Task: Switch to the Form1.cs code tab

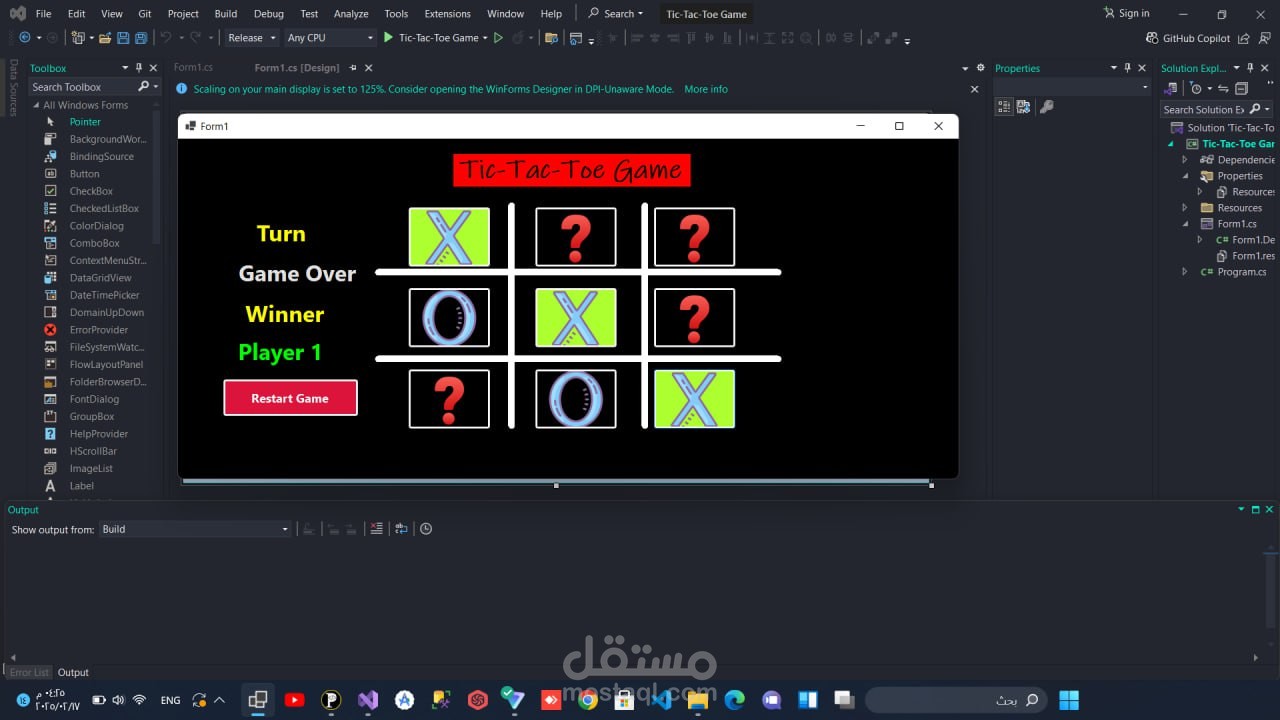Action: tap(193, 68)
